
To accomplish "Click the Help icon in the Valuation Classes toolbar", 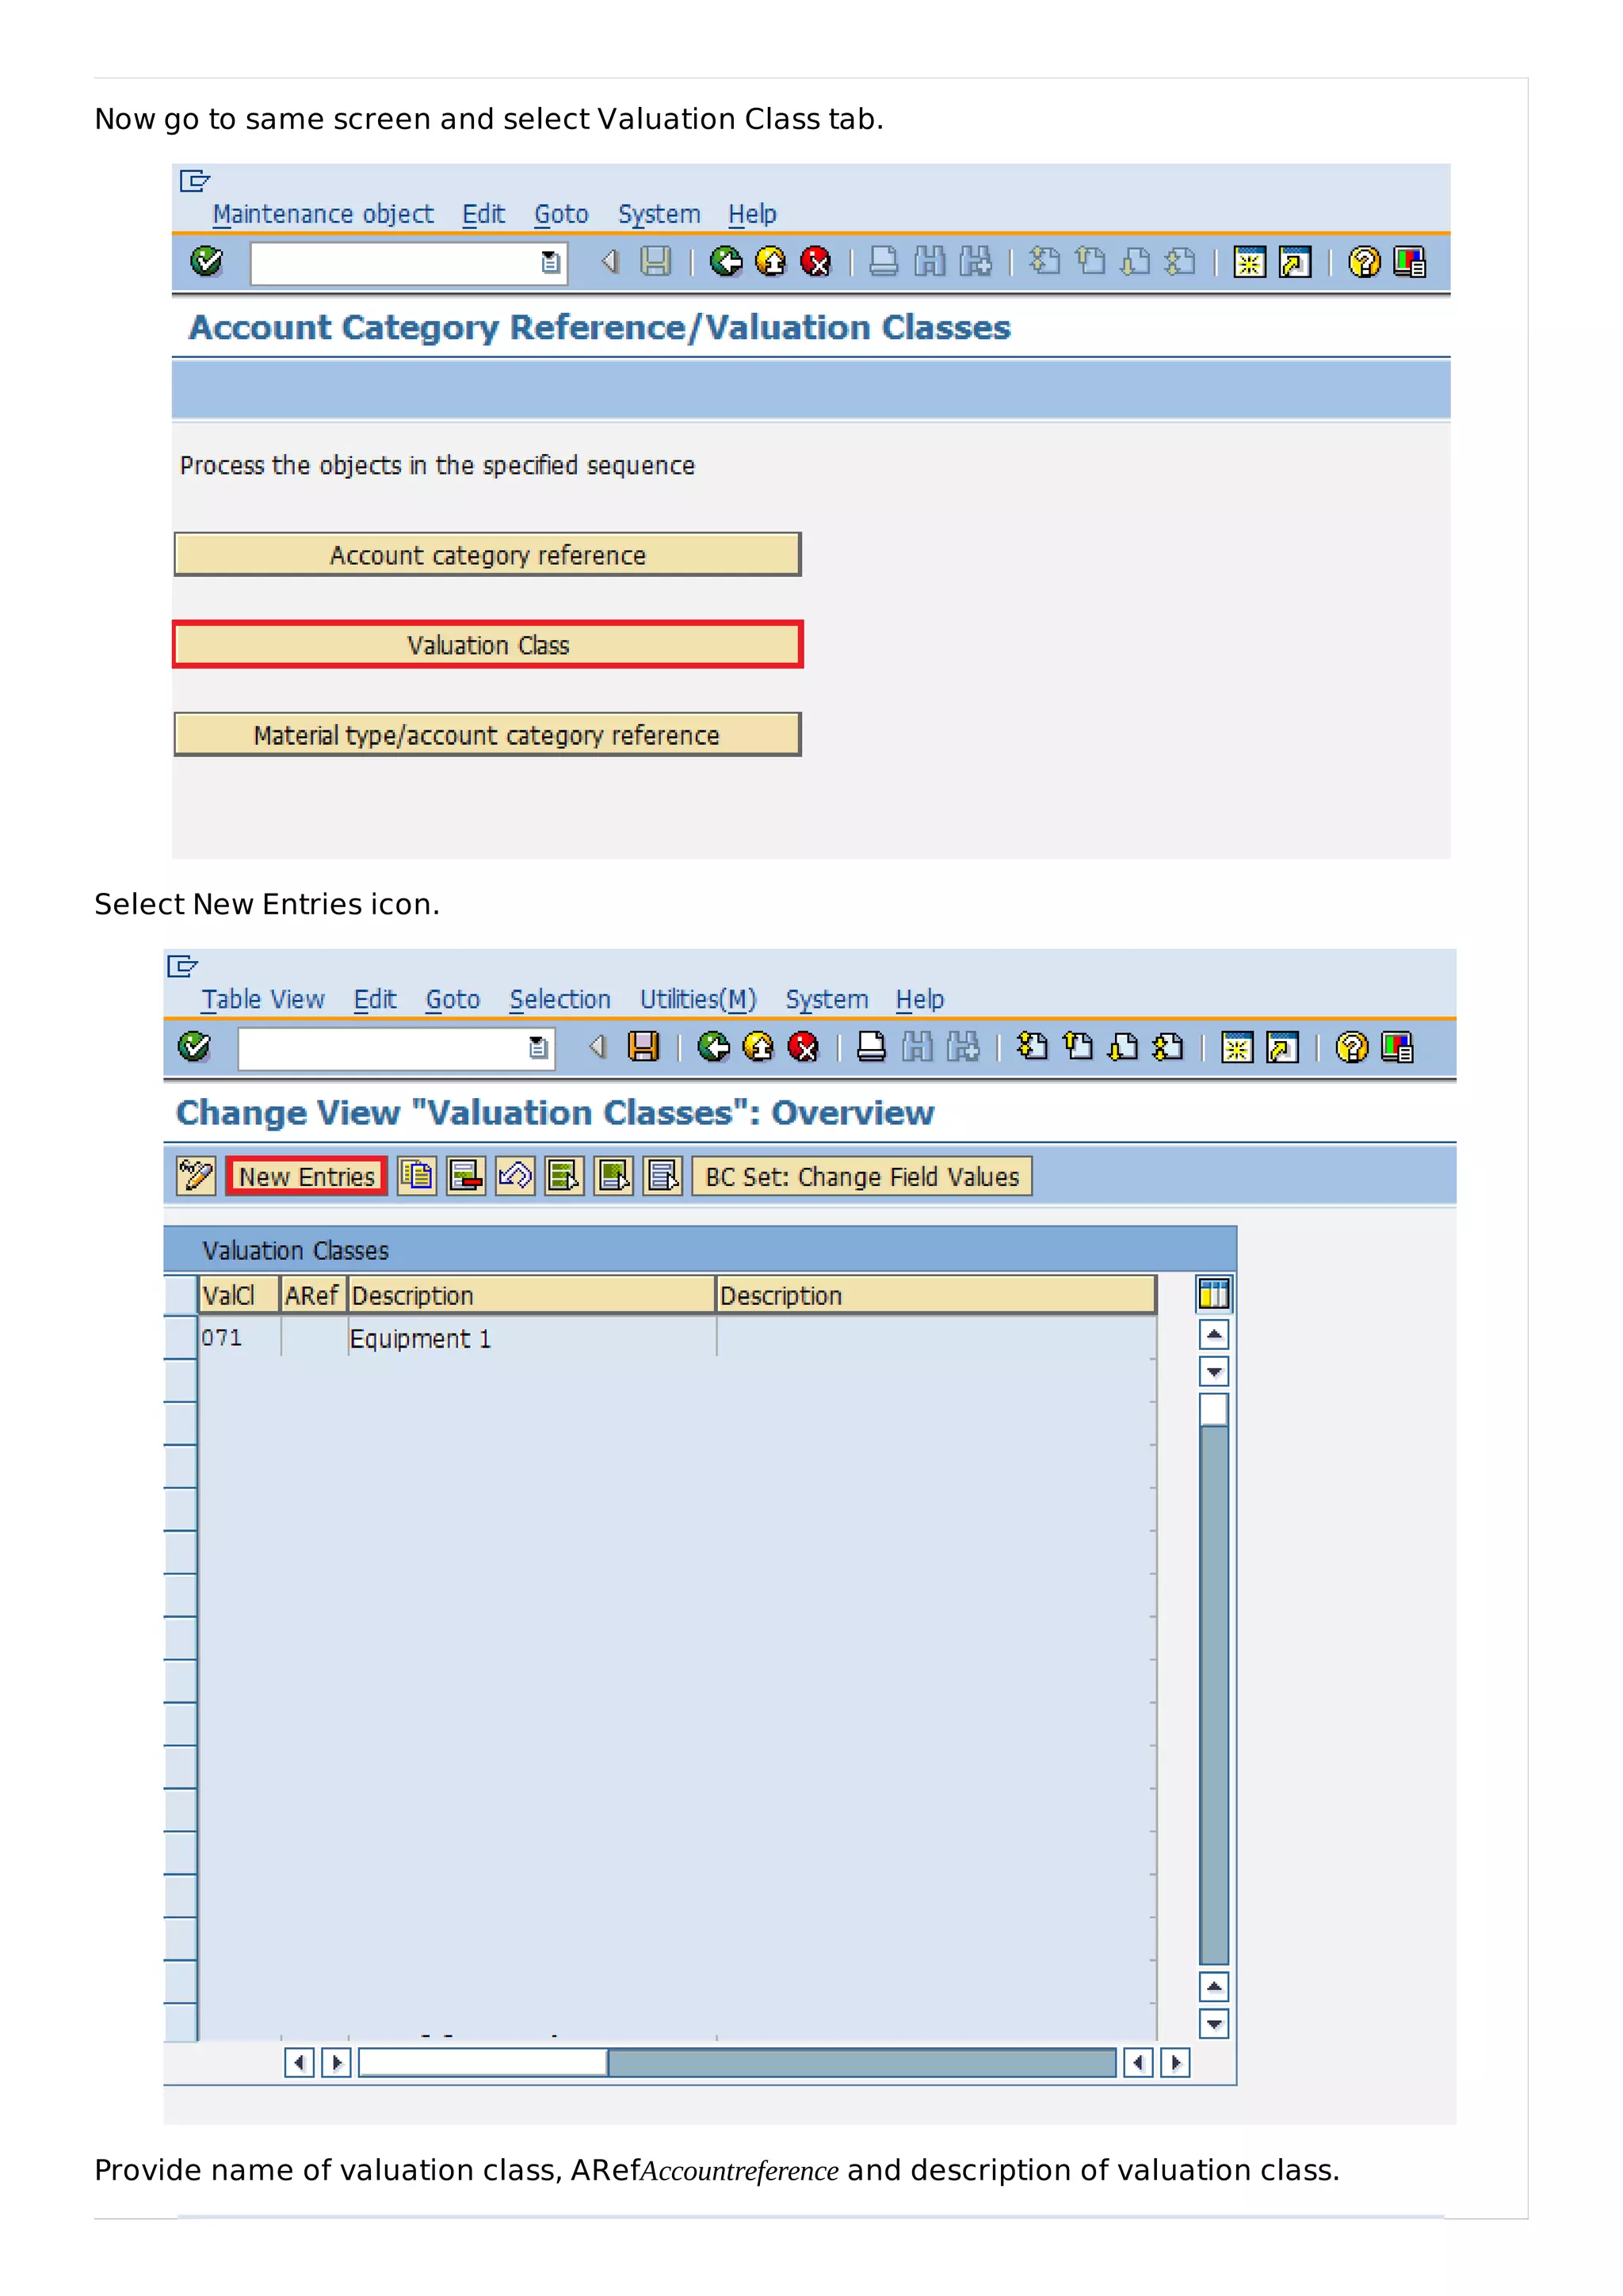I will 1352,1047.
